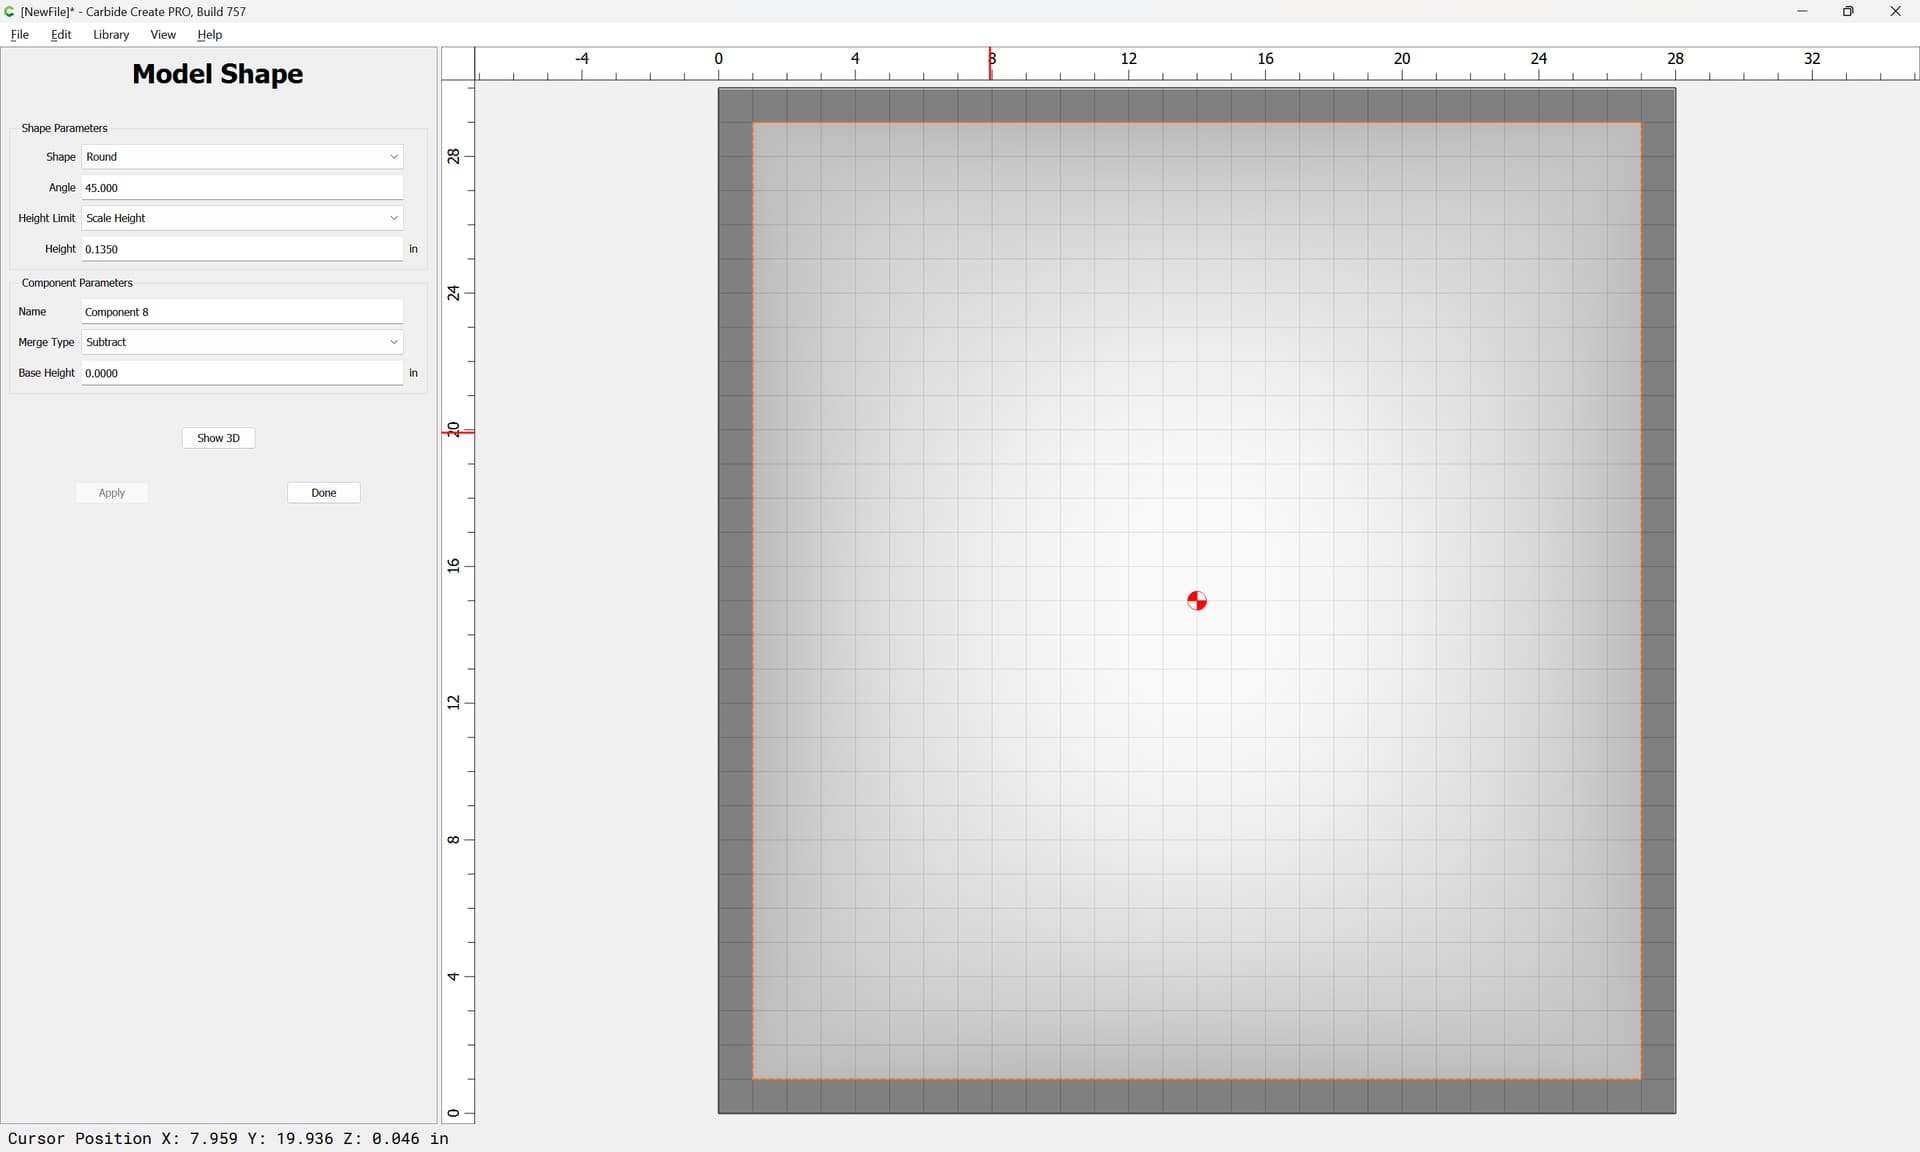Expand the Height Limit dropdown
Screen dimensions: 1920x1152
click(x=242, y=218)
